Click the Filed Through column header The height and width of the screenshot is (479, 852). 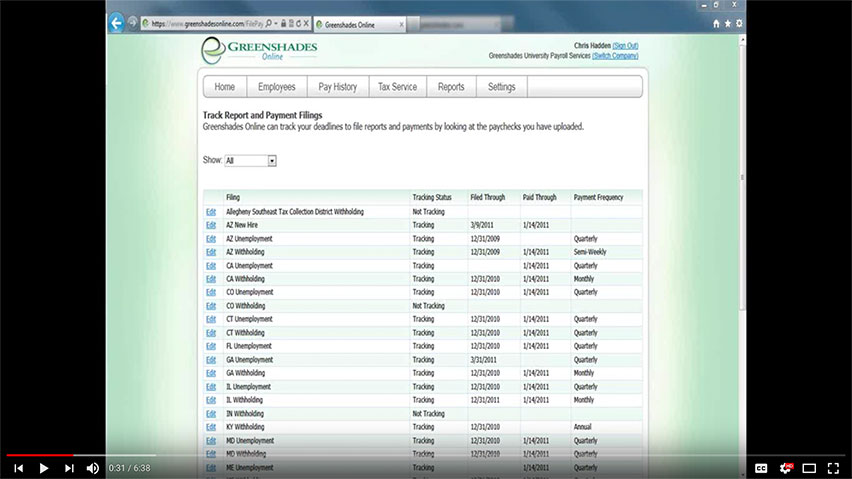pyautogui.click(x=487, y=197)
